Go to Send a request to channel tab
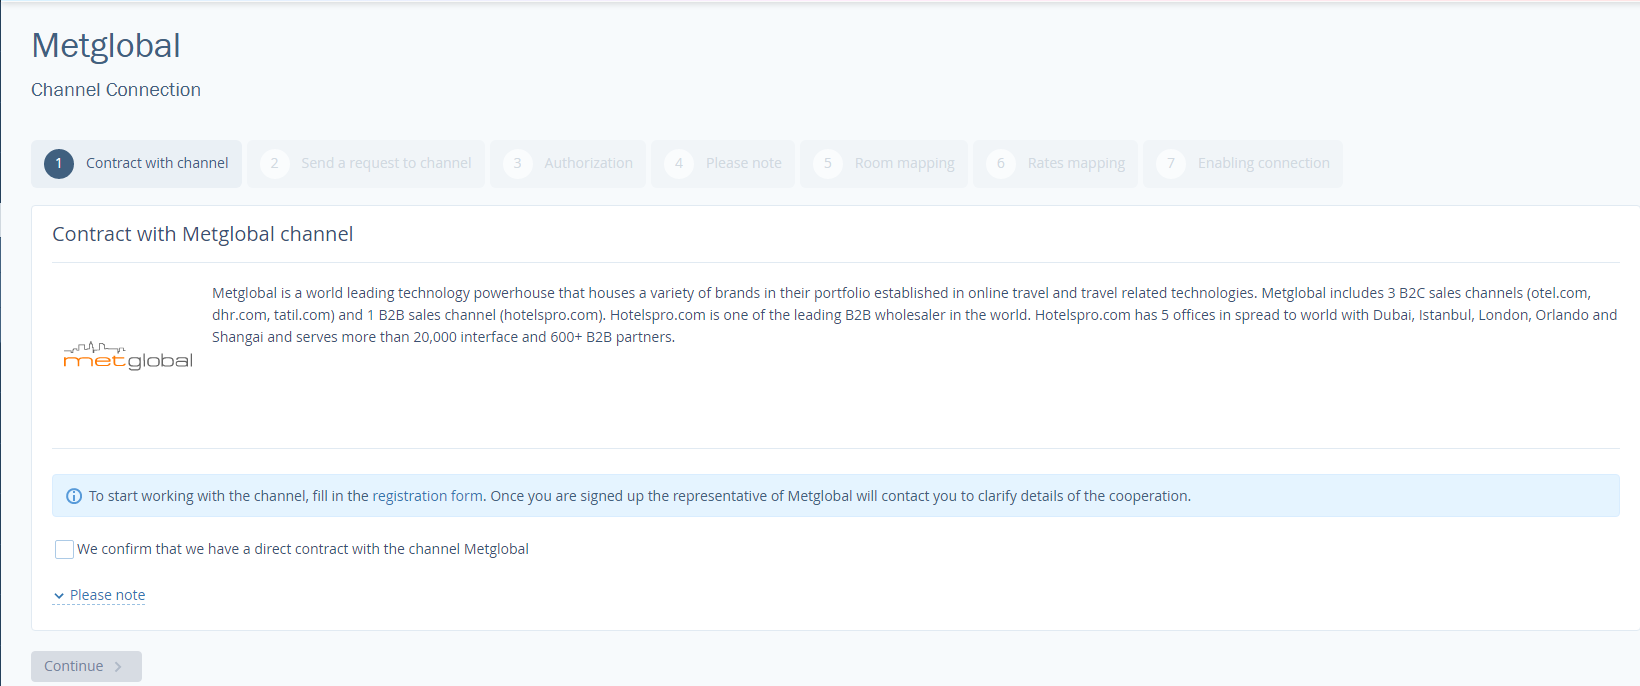This screenshot has width=1640, height=686. pyautogui.click(x=366, y=164)
